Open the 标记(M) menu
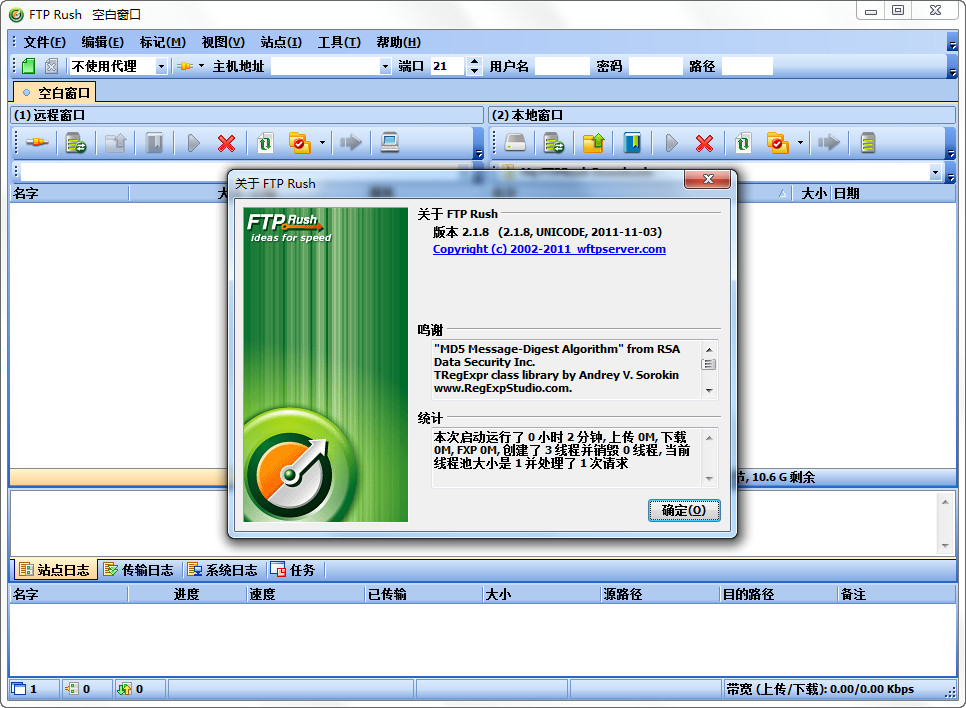The height and width of the screenshot is (708, 966). [x=163, y=42]
